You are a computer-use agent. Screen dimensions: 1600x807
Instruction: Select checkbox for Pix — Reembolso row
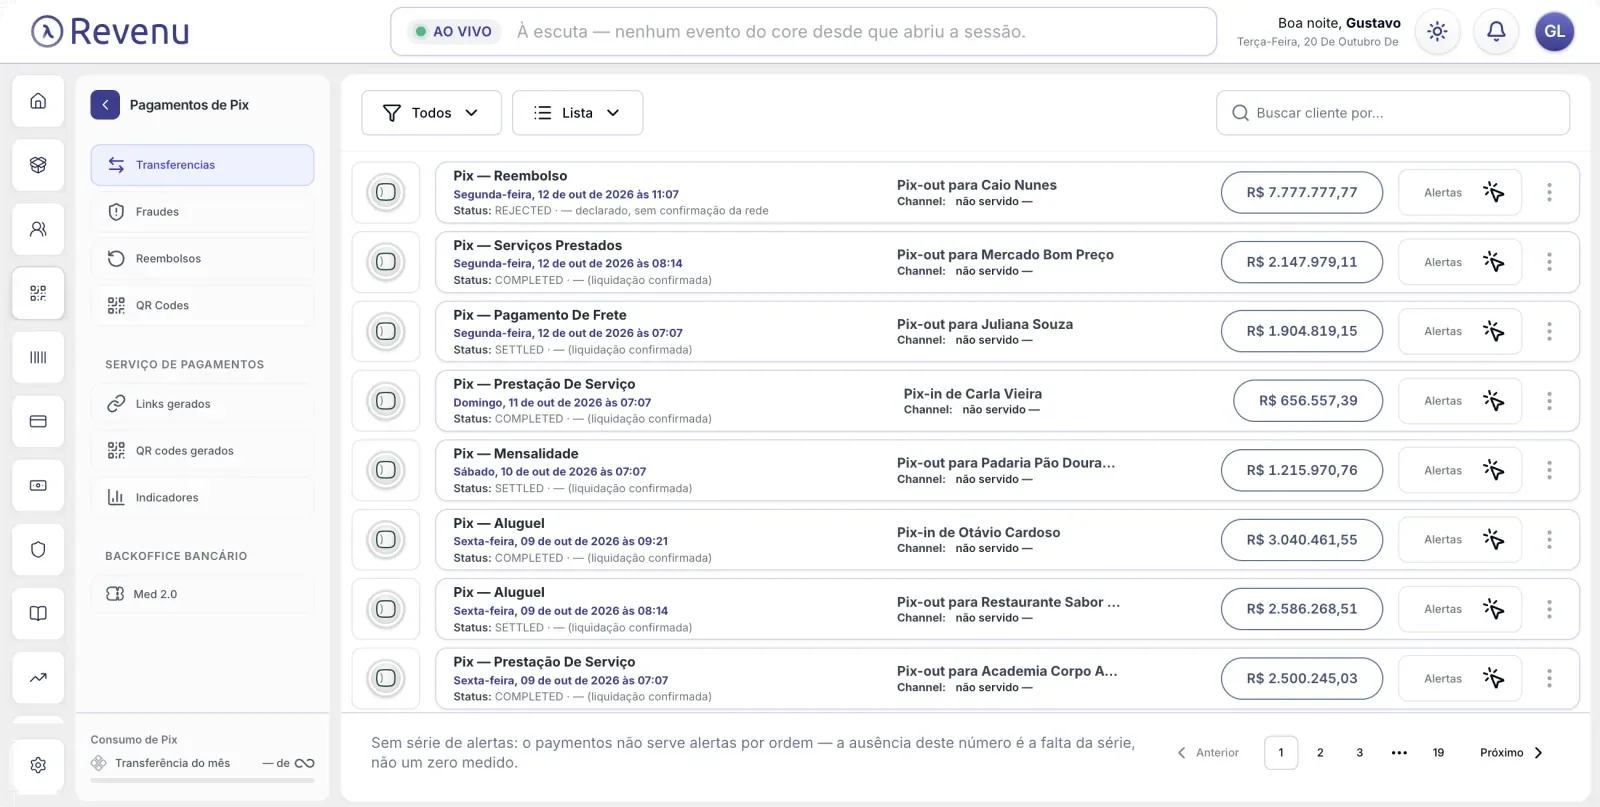(386, 192)
